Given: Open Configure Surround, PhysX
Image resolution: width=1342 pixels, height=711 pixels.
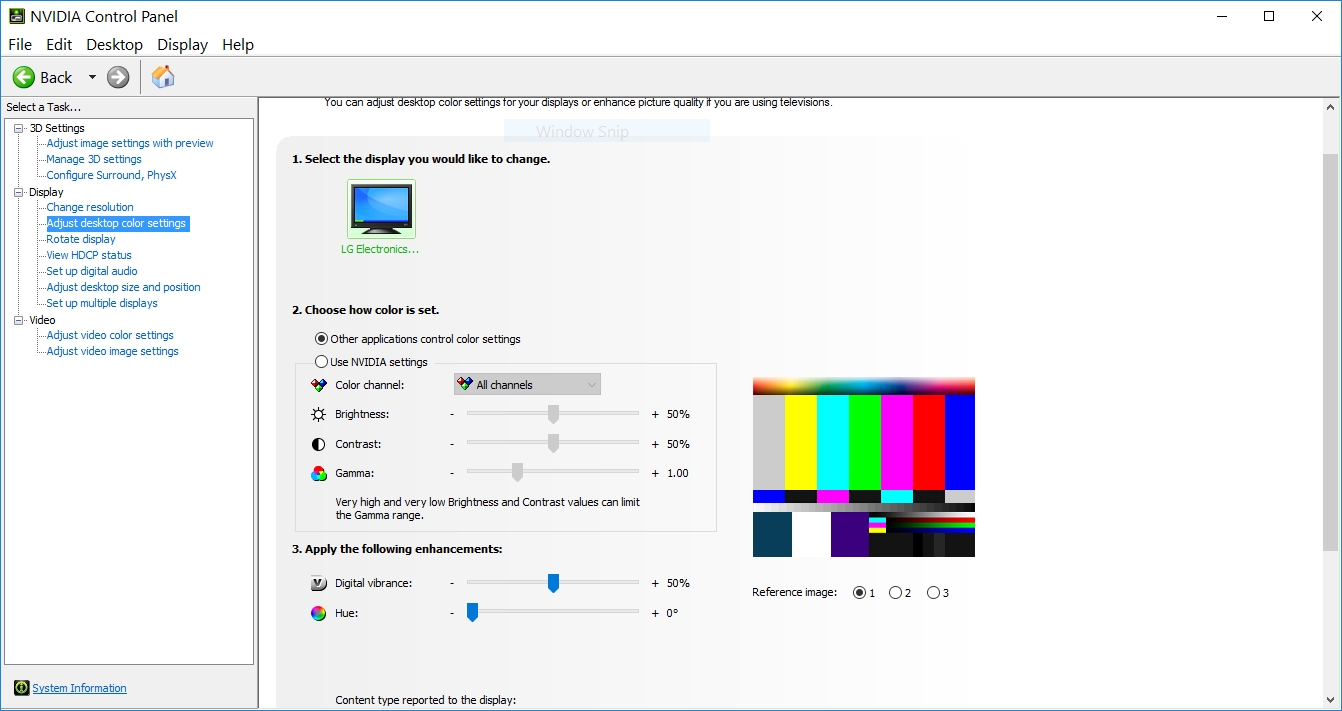Looking at the screenshot, I should coord(111,175).
